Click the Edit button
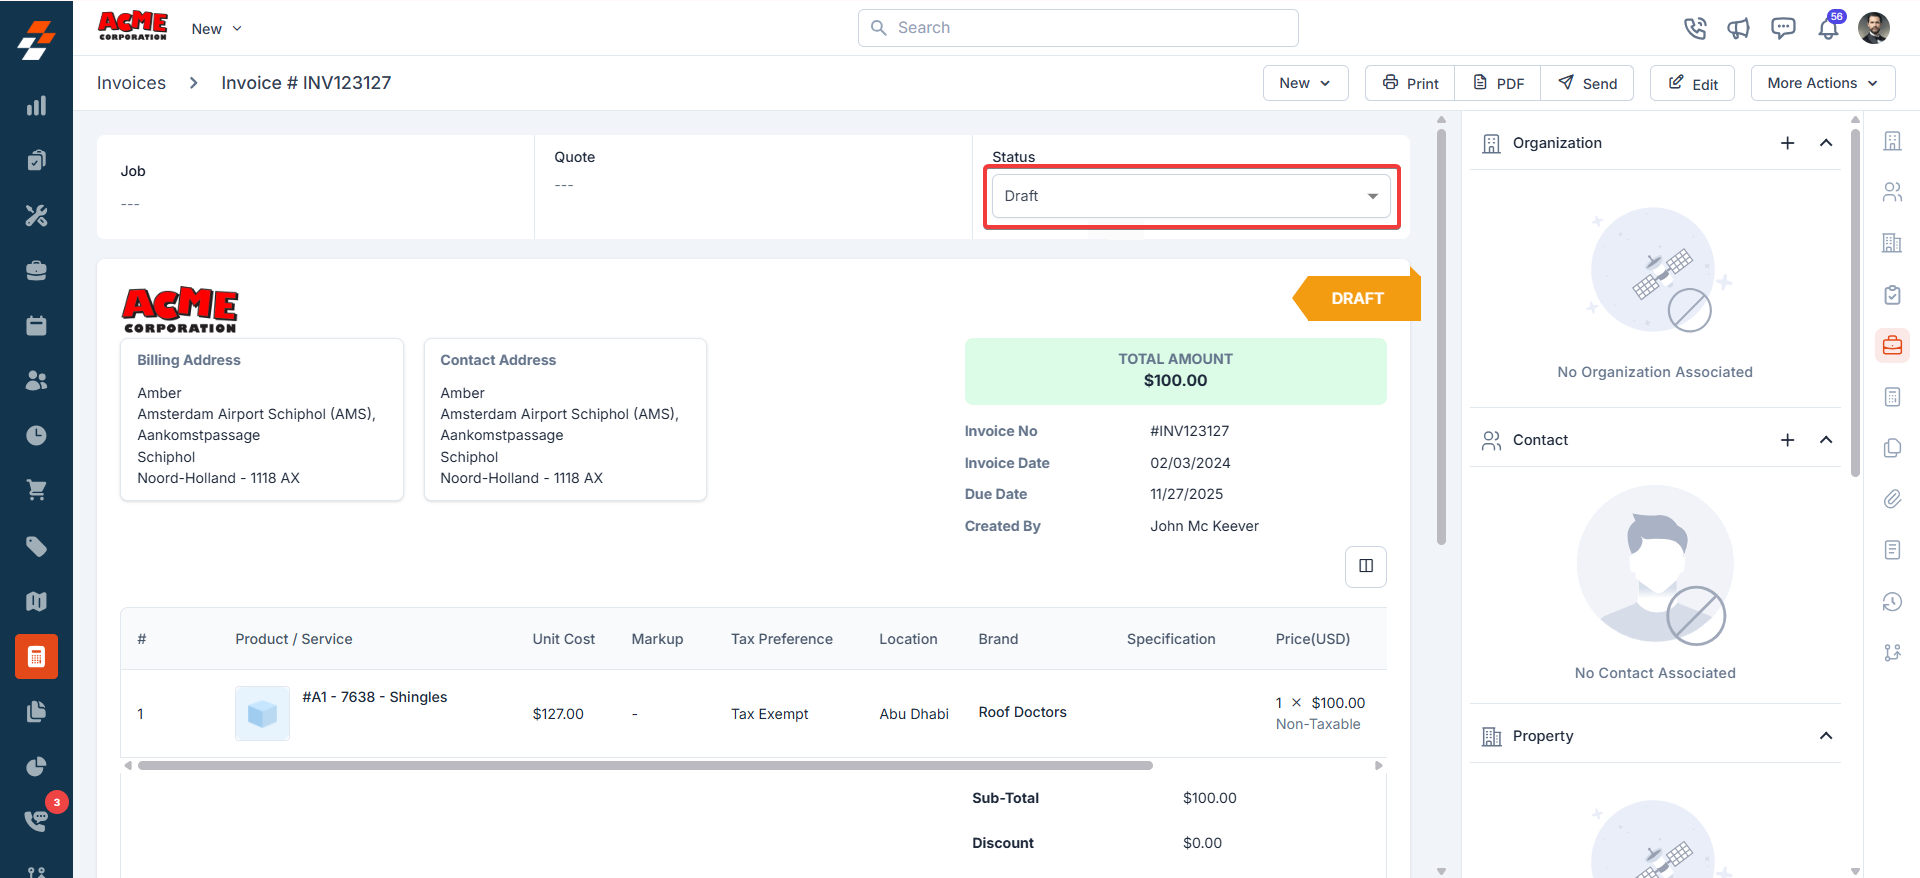The width and height of the screenshot is (1920, 878). tap(1692, 83)
